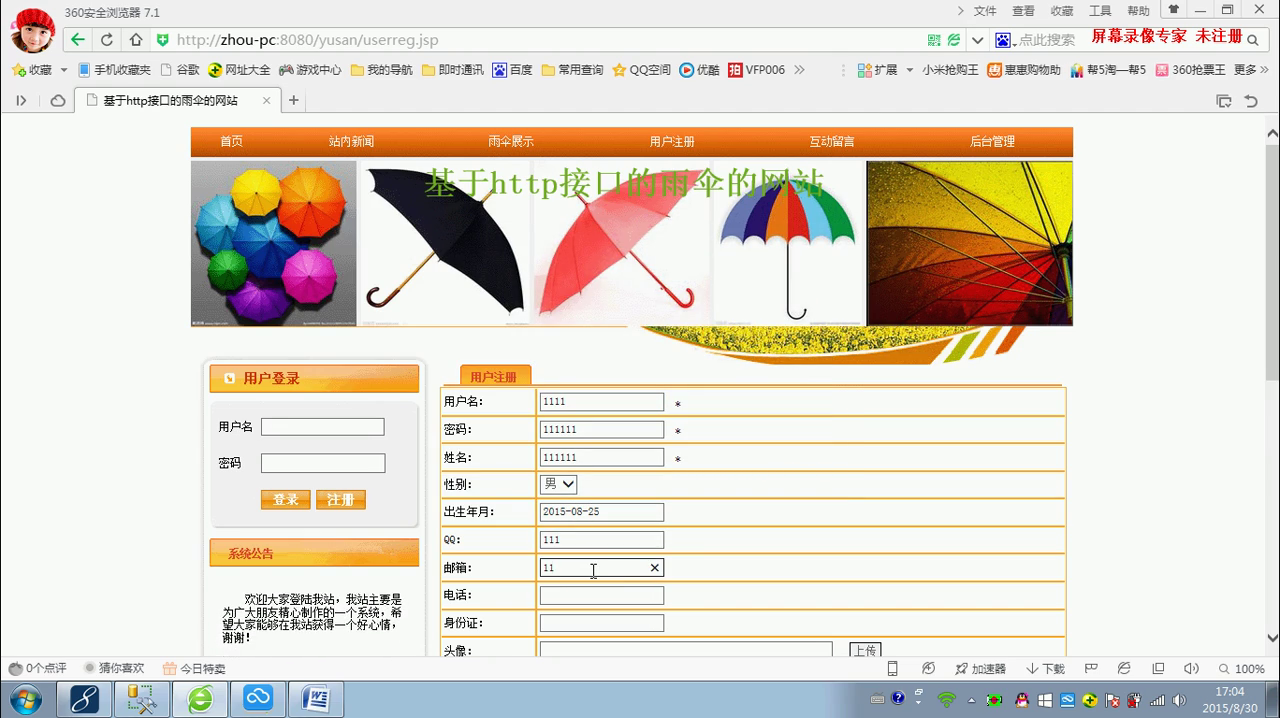Click the 电话 phone input field
The width and height of the screenshot is (1280, 718).
click(601, 596)
